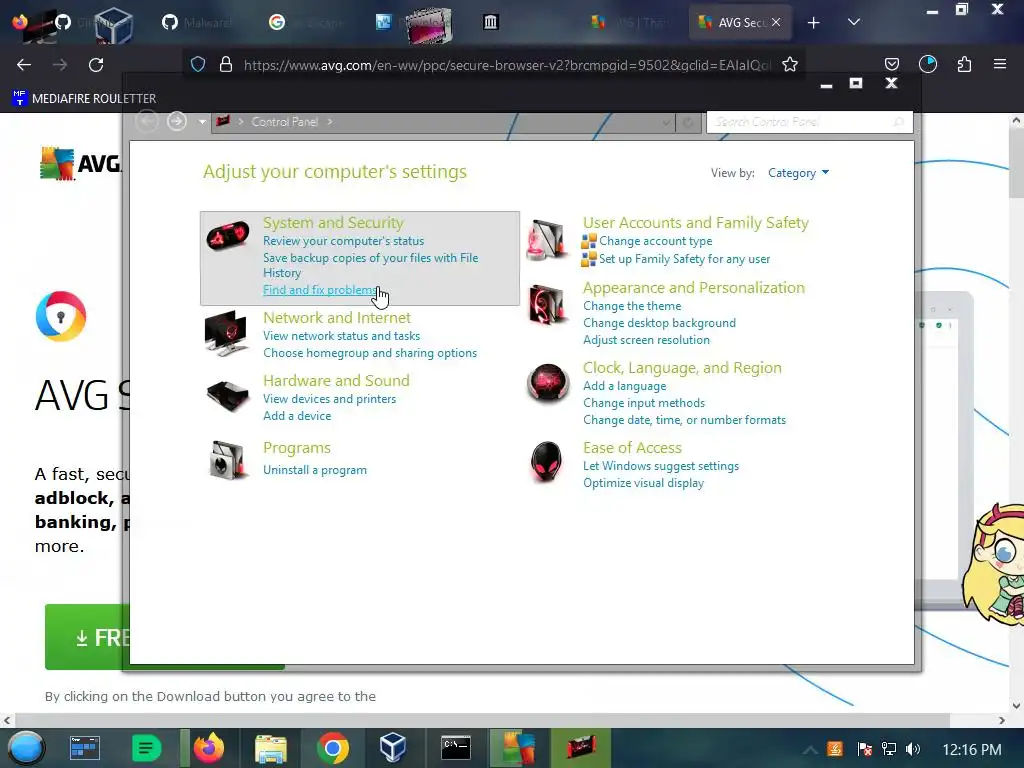This screenshot has height=768, width=1024.
Task: Switch to the Malware GitHub tab
Action: pyautogui.click(x=195, y=22)
